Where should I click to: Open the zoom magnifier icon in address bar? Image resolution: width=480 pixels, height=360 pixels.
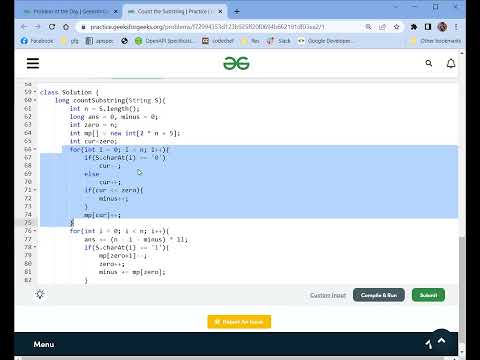click(368, 27)
